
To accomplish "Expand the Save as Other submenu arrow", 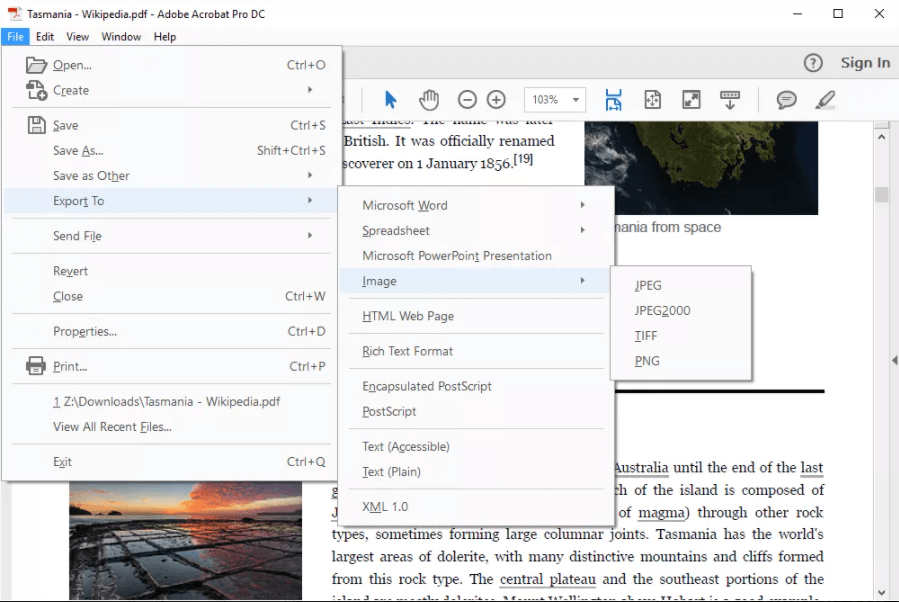I will click(310, 175).
